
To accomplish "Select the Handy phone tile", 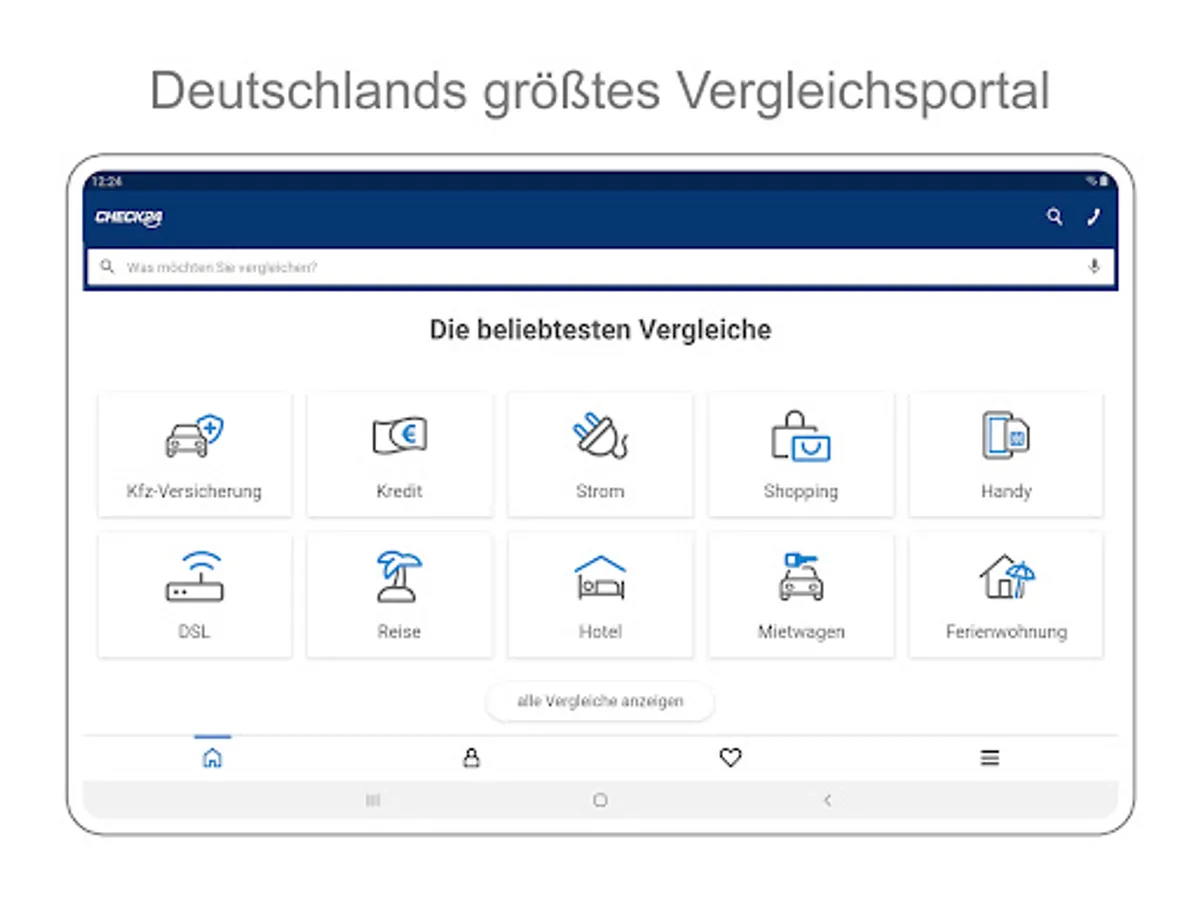I will click(x=1006, y=455).
